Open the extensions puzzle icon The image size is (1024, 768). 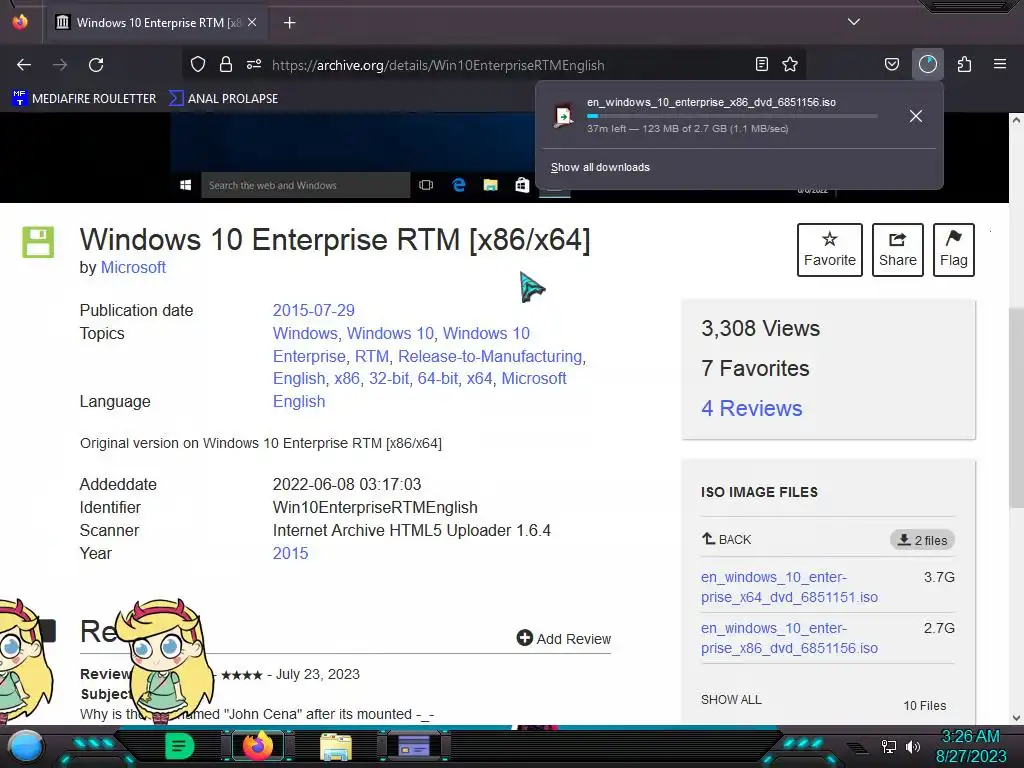coord(965,64)
